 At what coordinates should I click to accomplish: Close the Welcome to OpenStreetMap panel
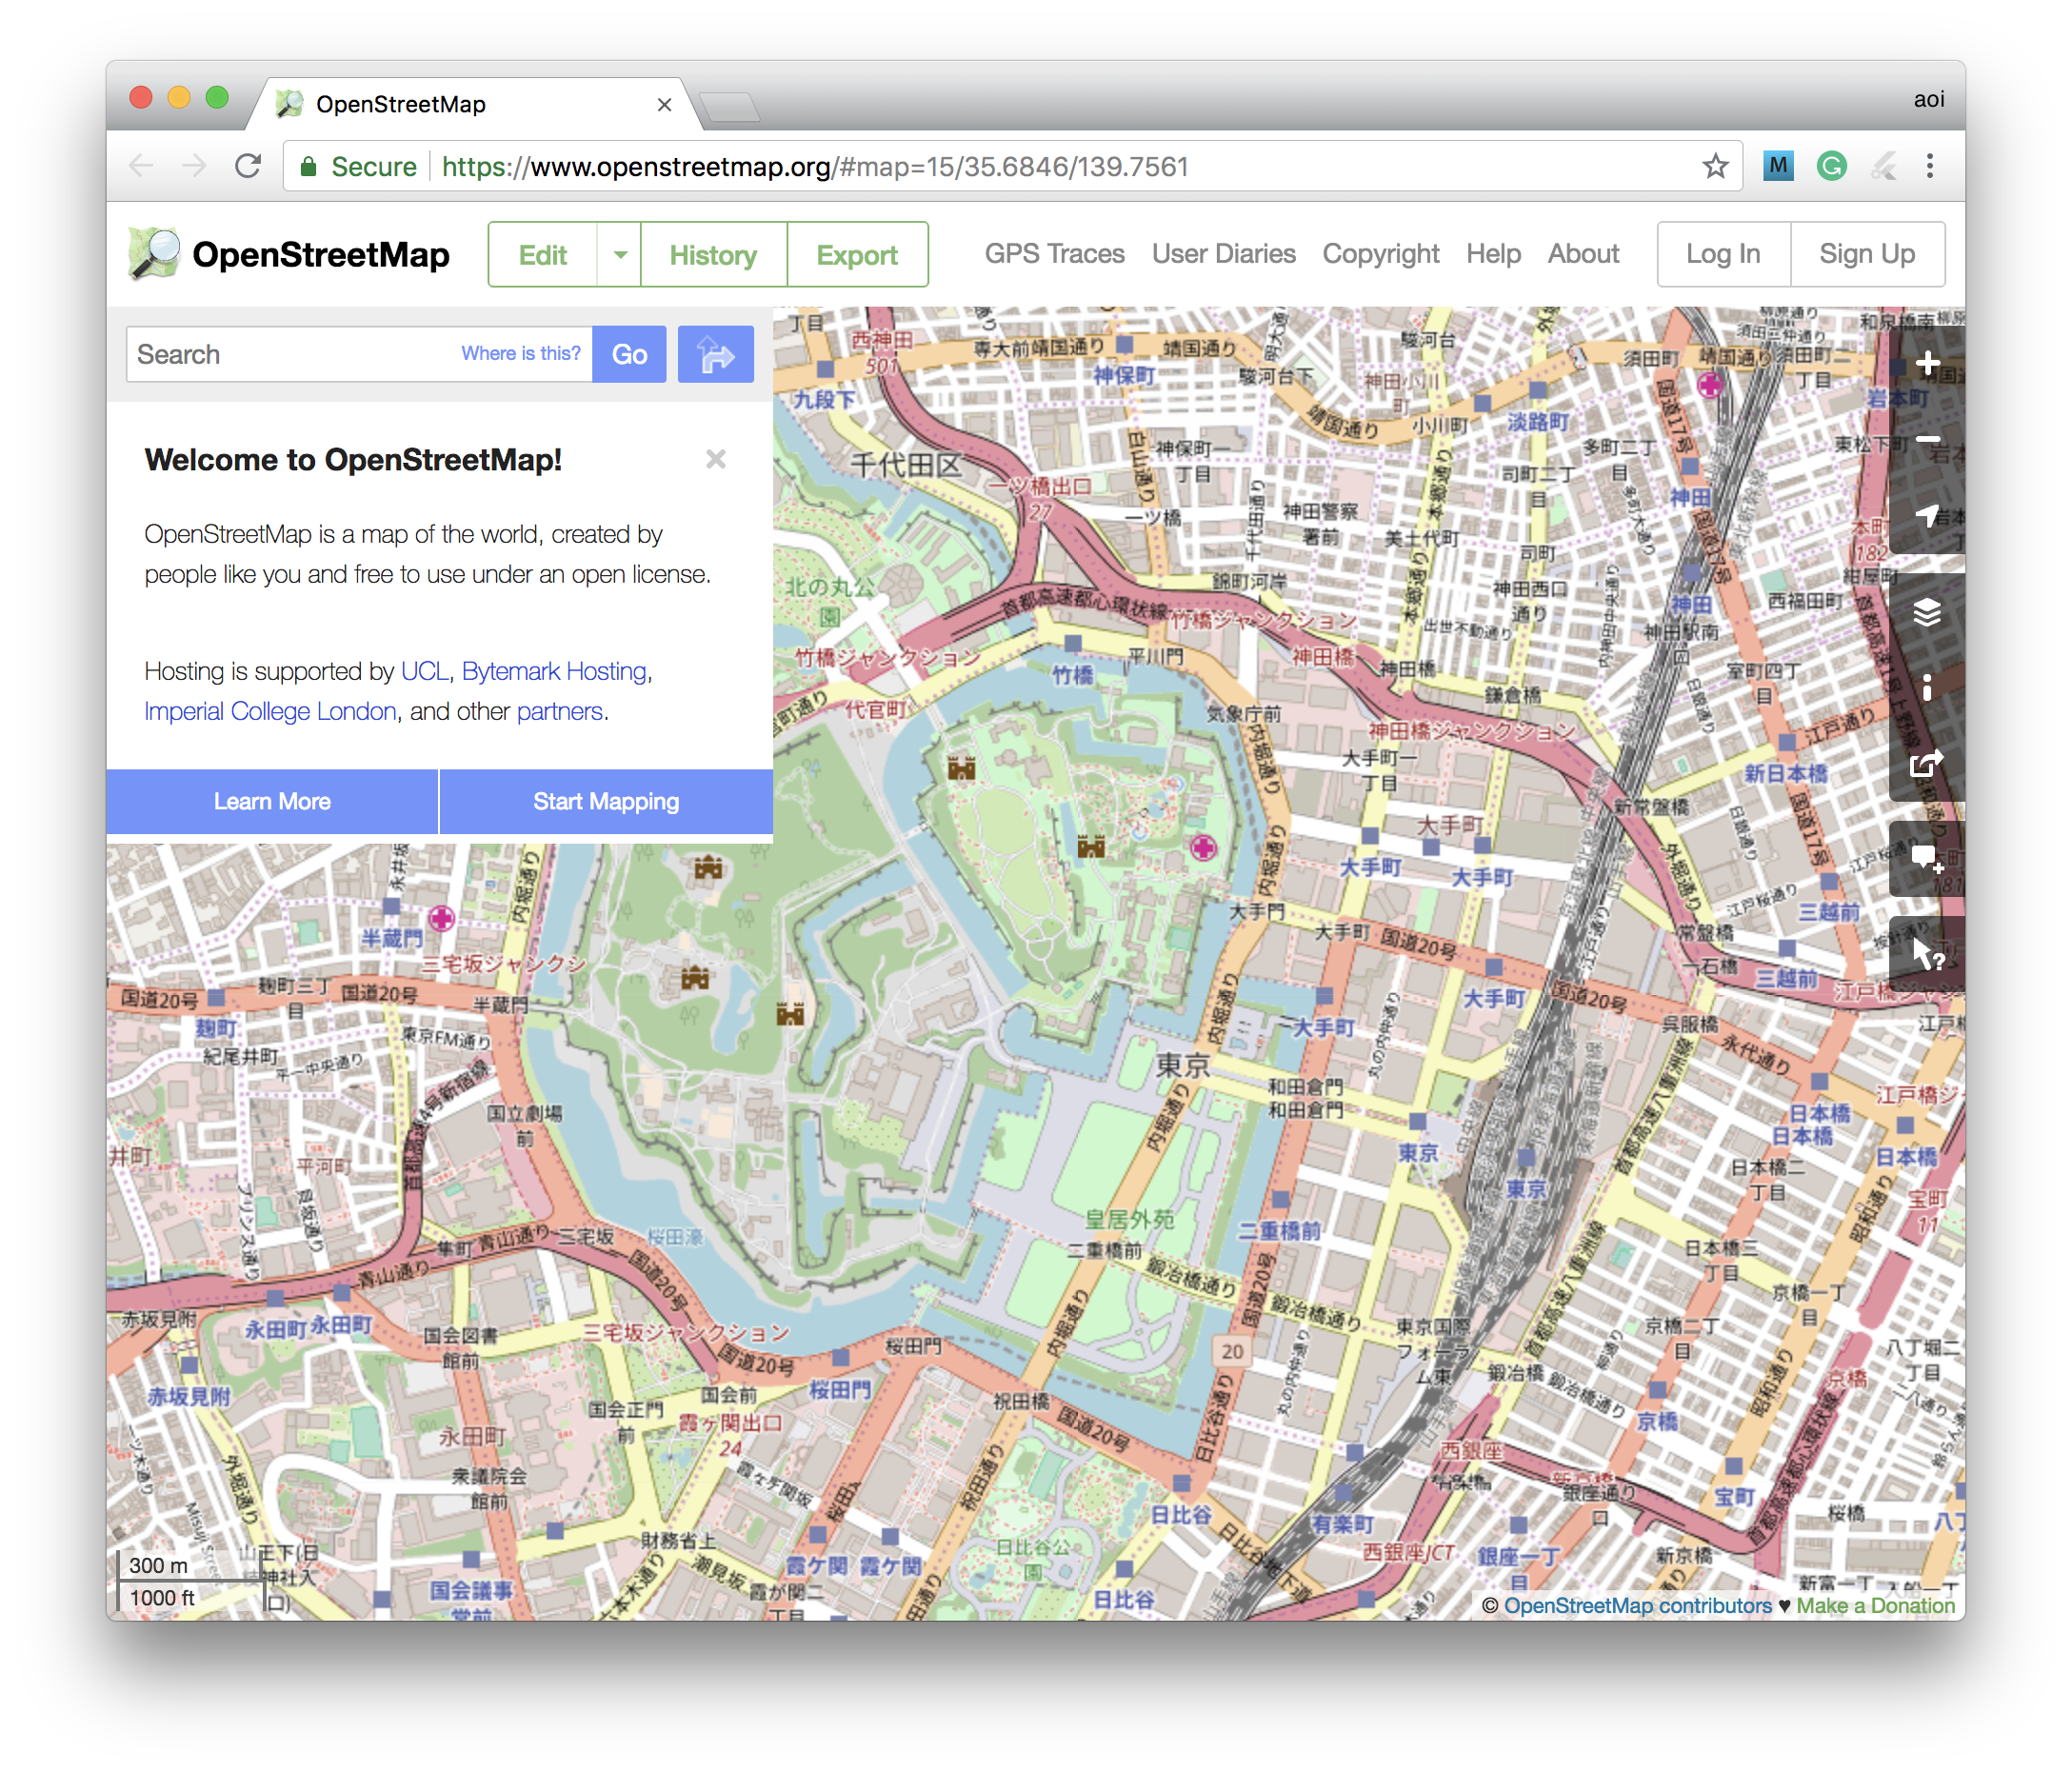(x=715, y=460)
